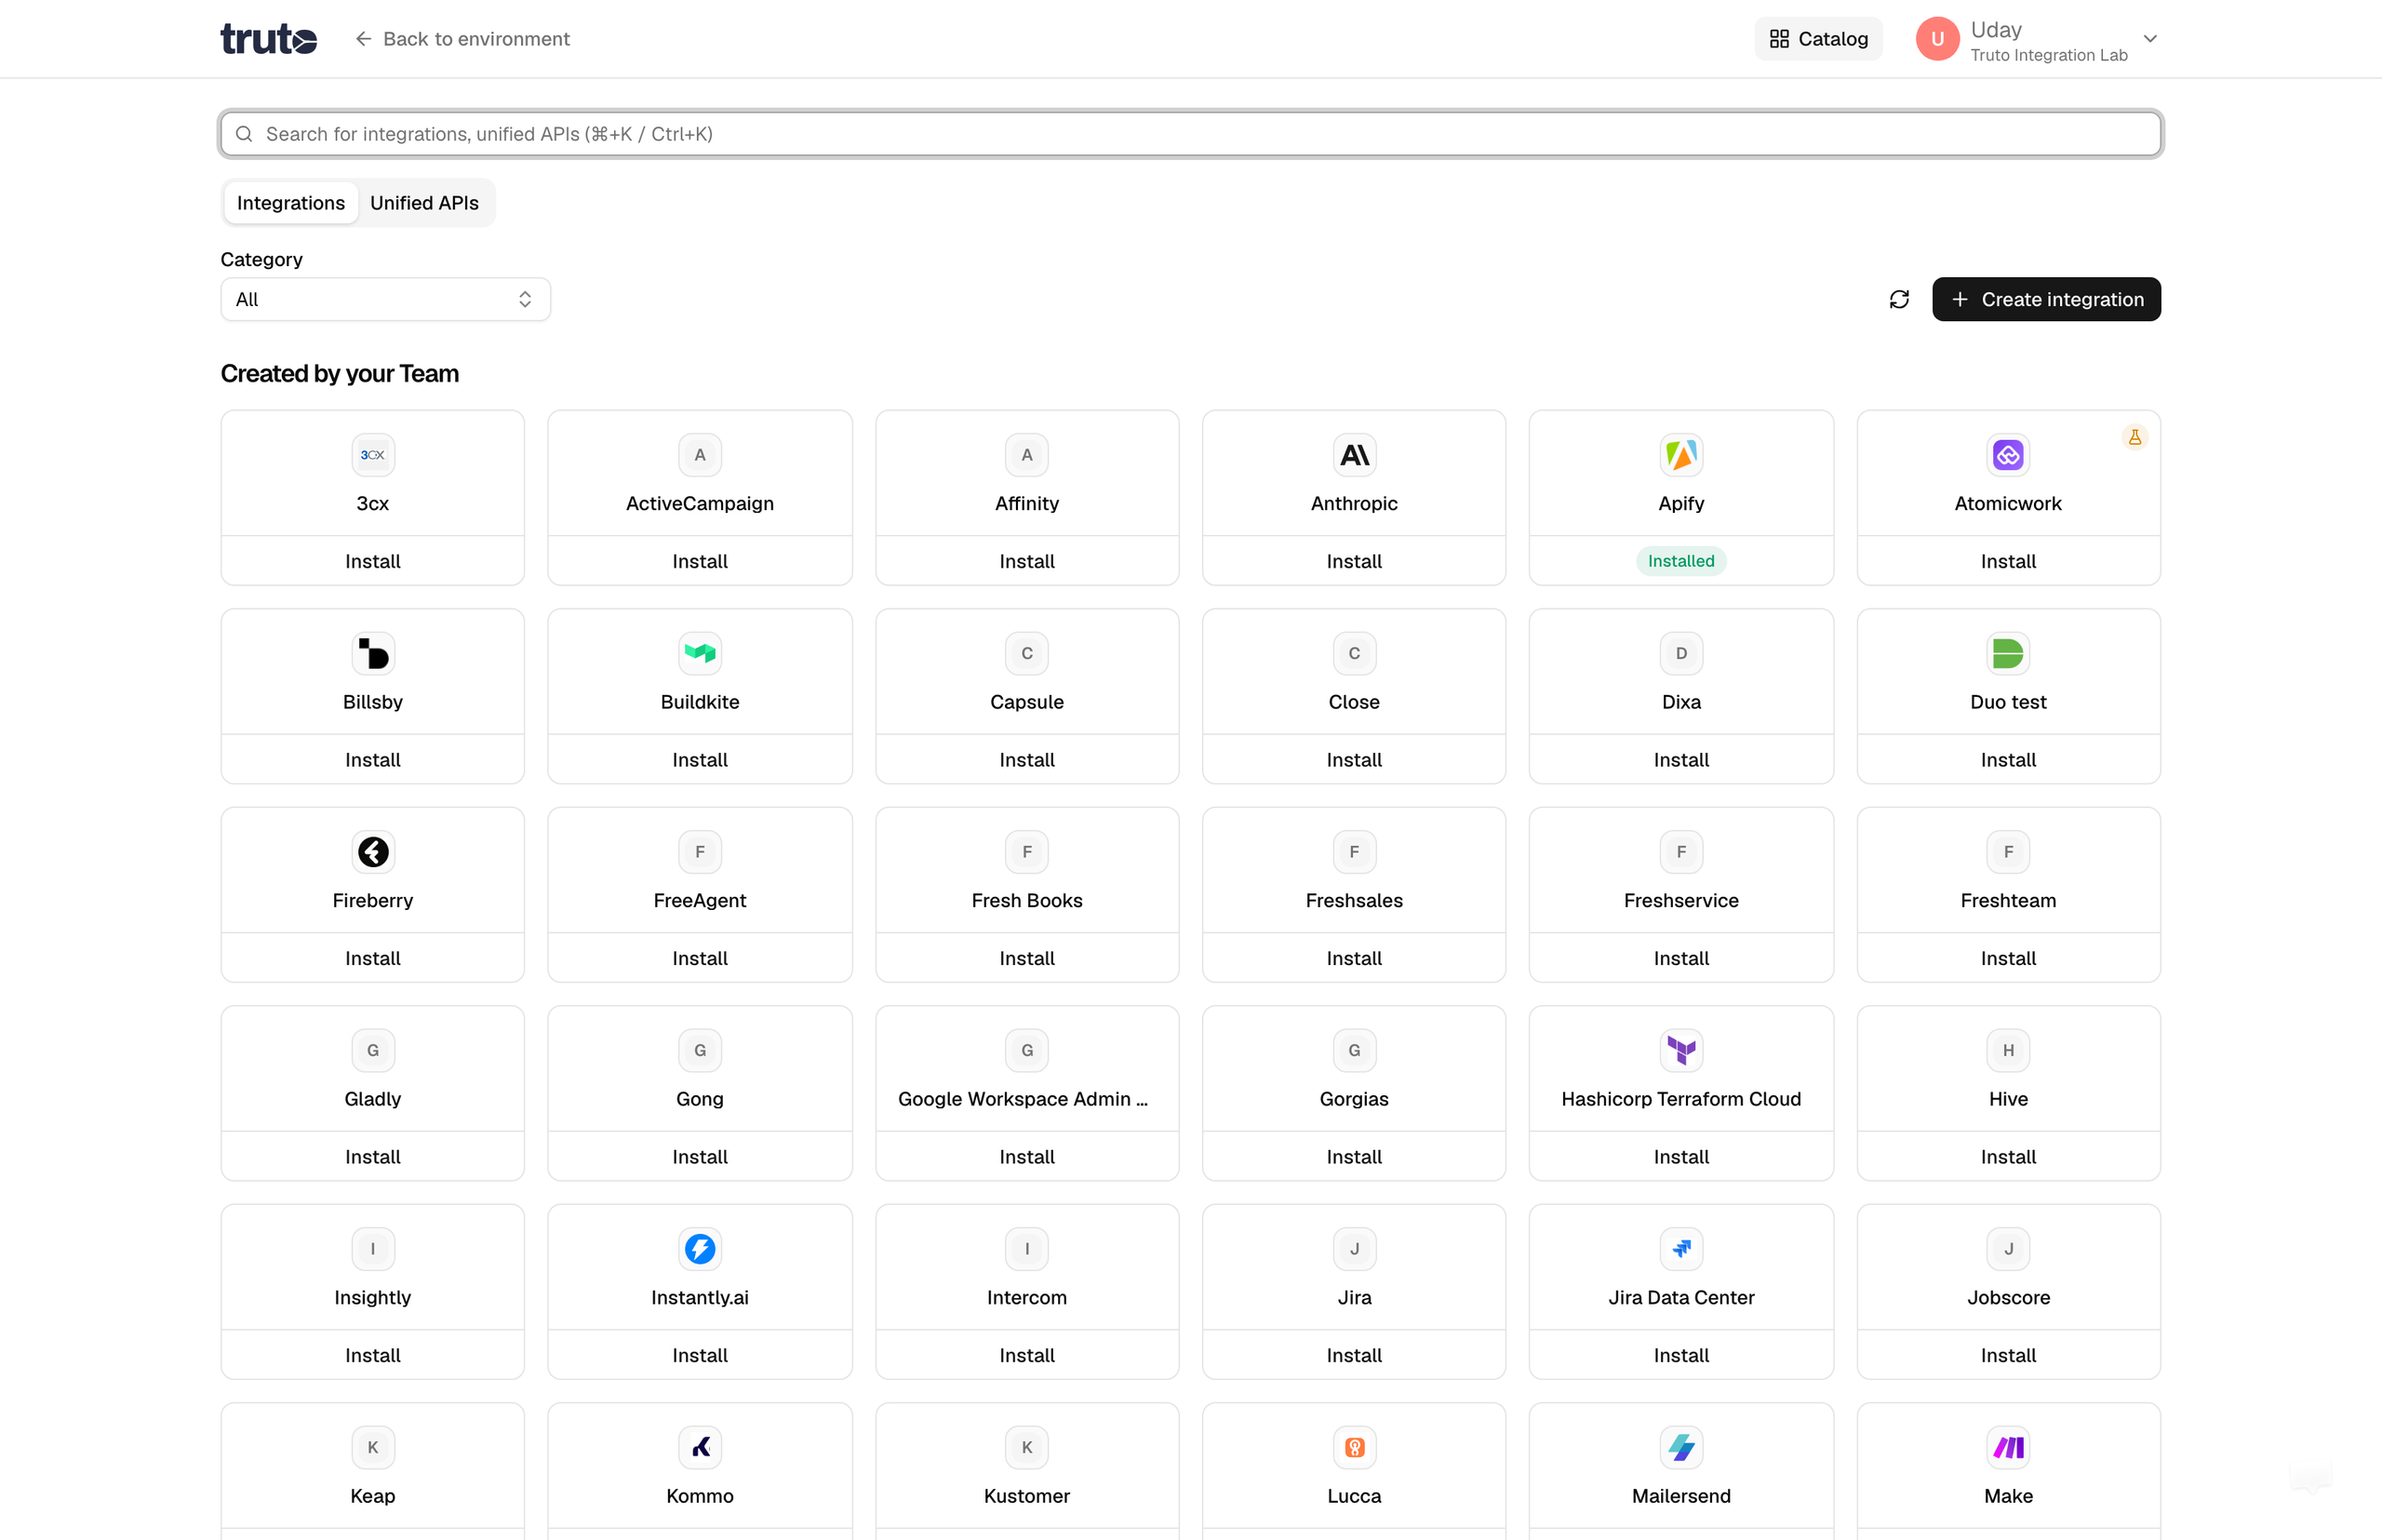The image size is (2382, 1540).
Task: Click the Uday user avatar
Action: (1937, 39)
